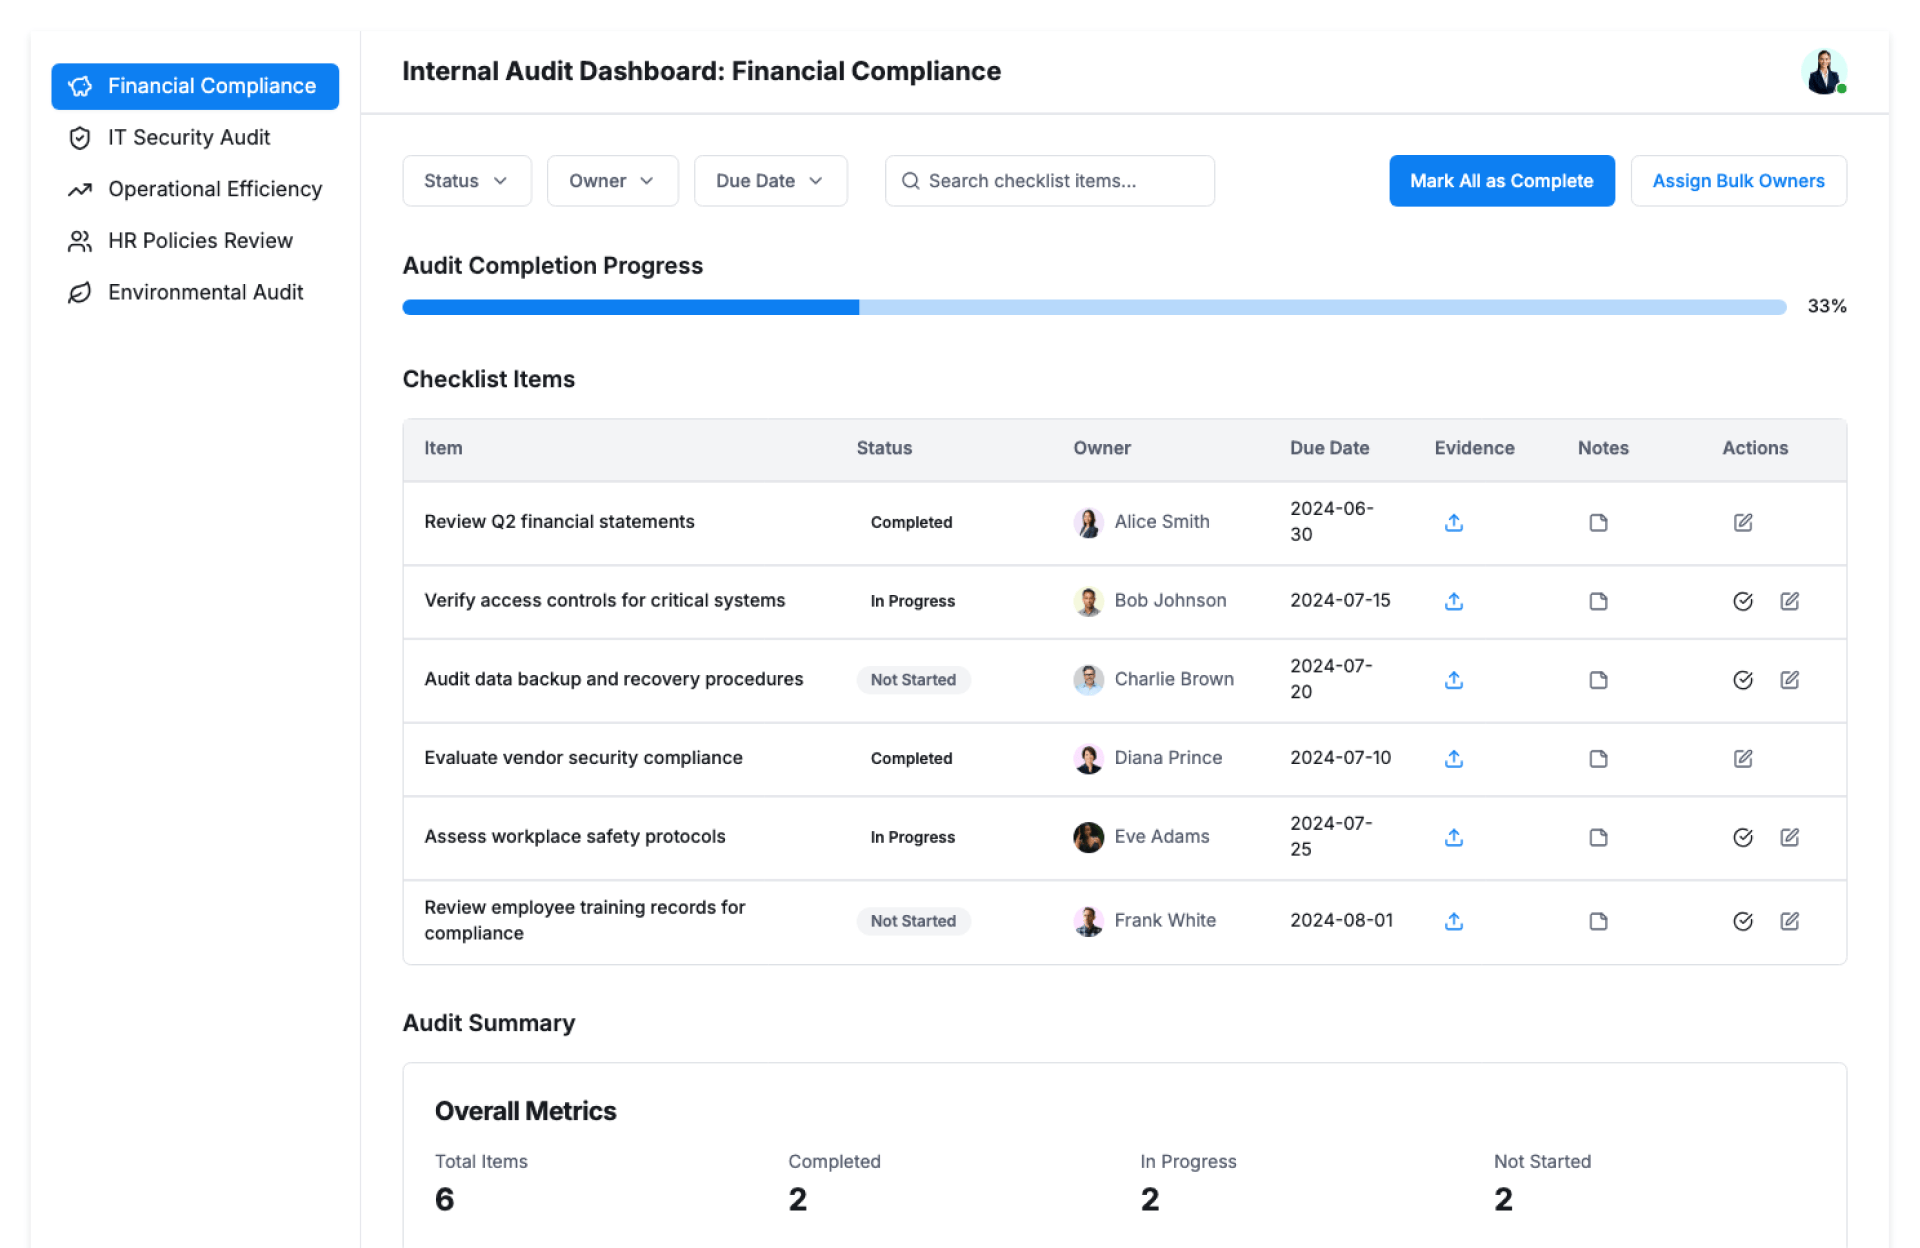Edit the Evaluate vendor security compliance row
The image size is (1920, 1248).
click(x=1742, y=758)
